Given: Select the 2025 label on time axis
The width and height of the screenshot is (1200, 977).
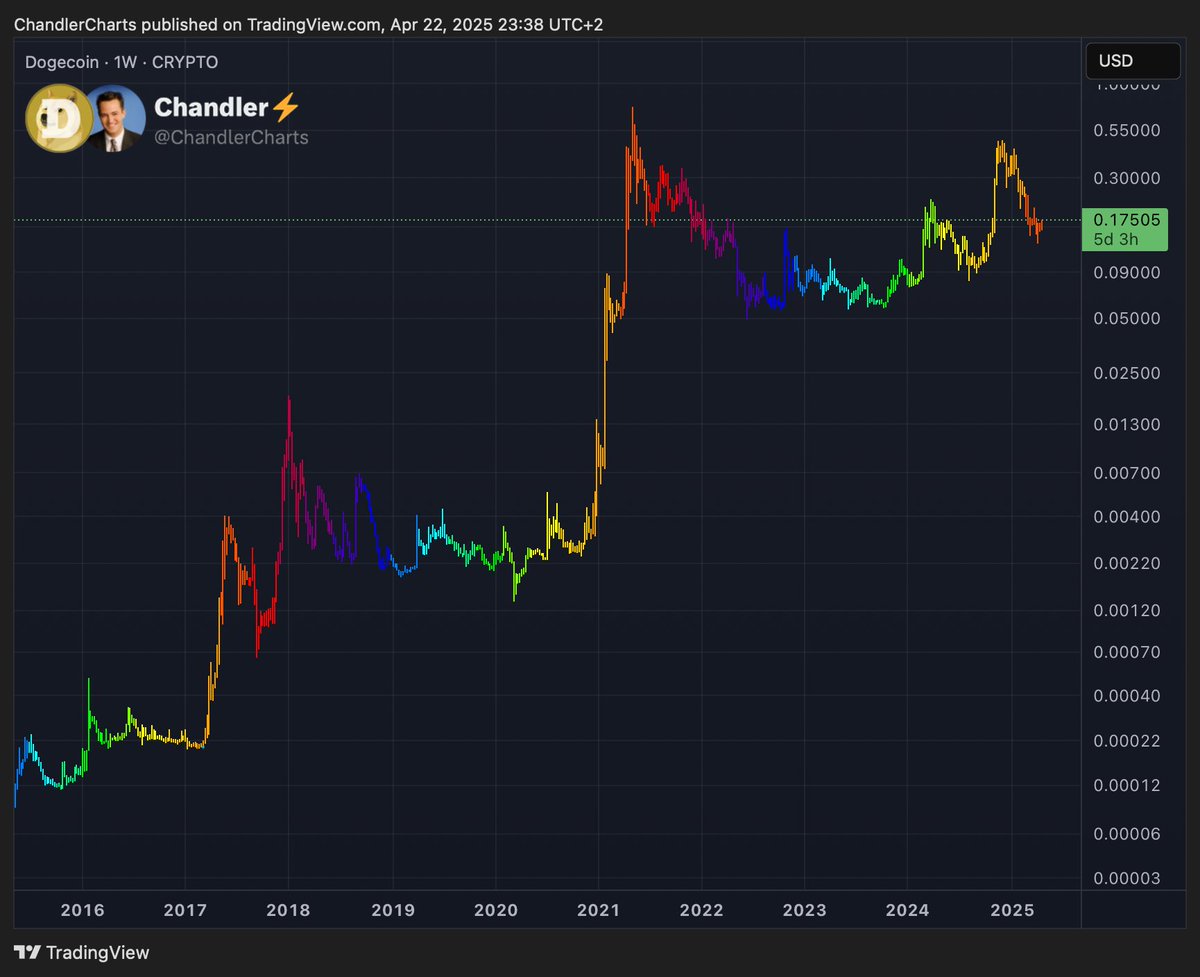Looking at the screenshot, I should pos(1011,911).
